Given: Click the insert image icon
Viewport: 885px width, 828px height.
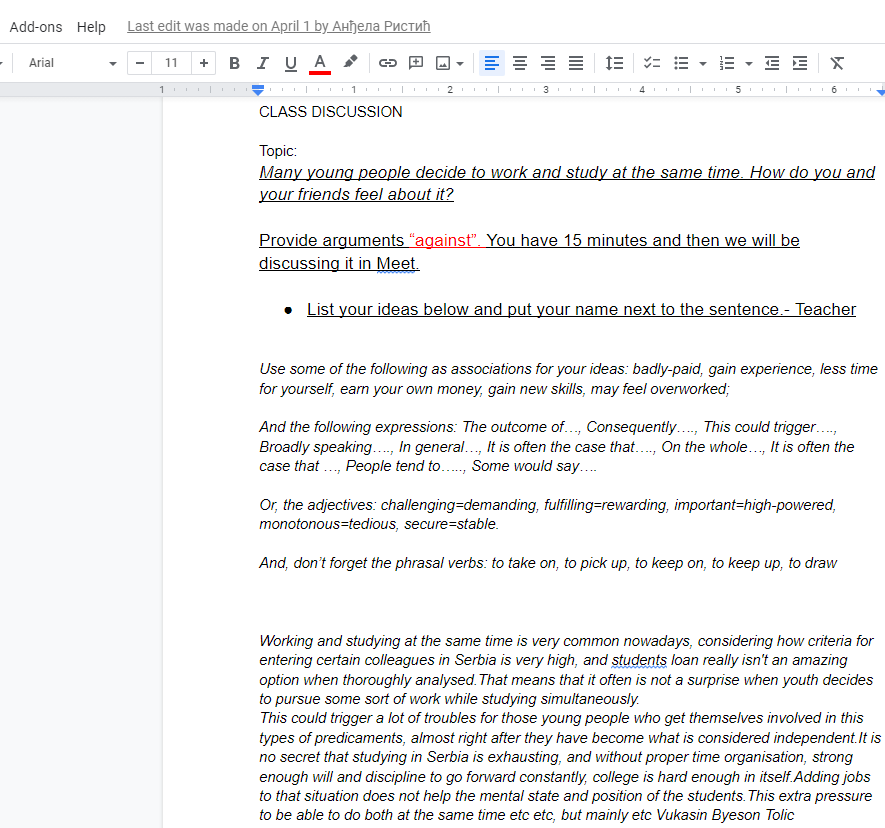Looking at the screenshot, I should pos(443,63).
